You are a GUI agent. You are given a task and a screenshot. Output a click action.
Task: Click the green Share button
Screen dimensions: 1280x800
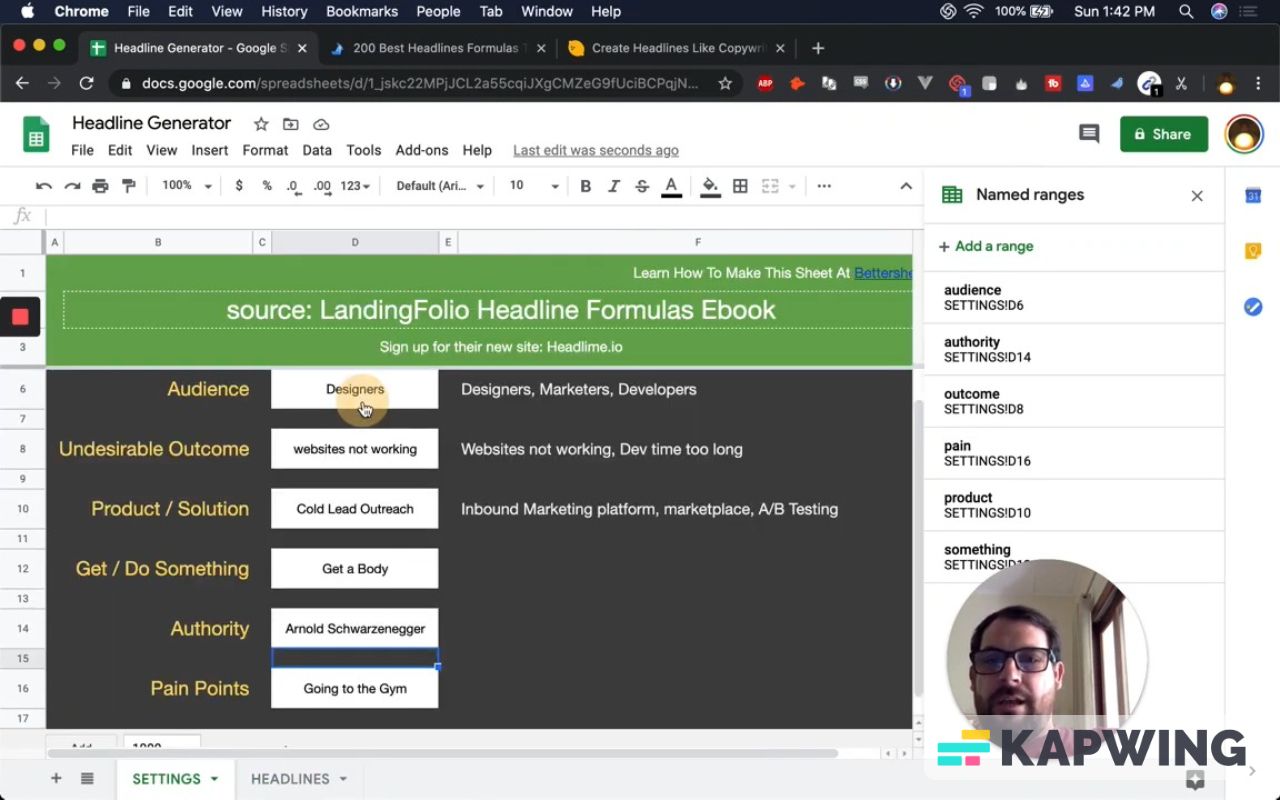(1164, 134)
